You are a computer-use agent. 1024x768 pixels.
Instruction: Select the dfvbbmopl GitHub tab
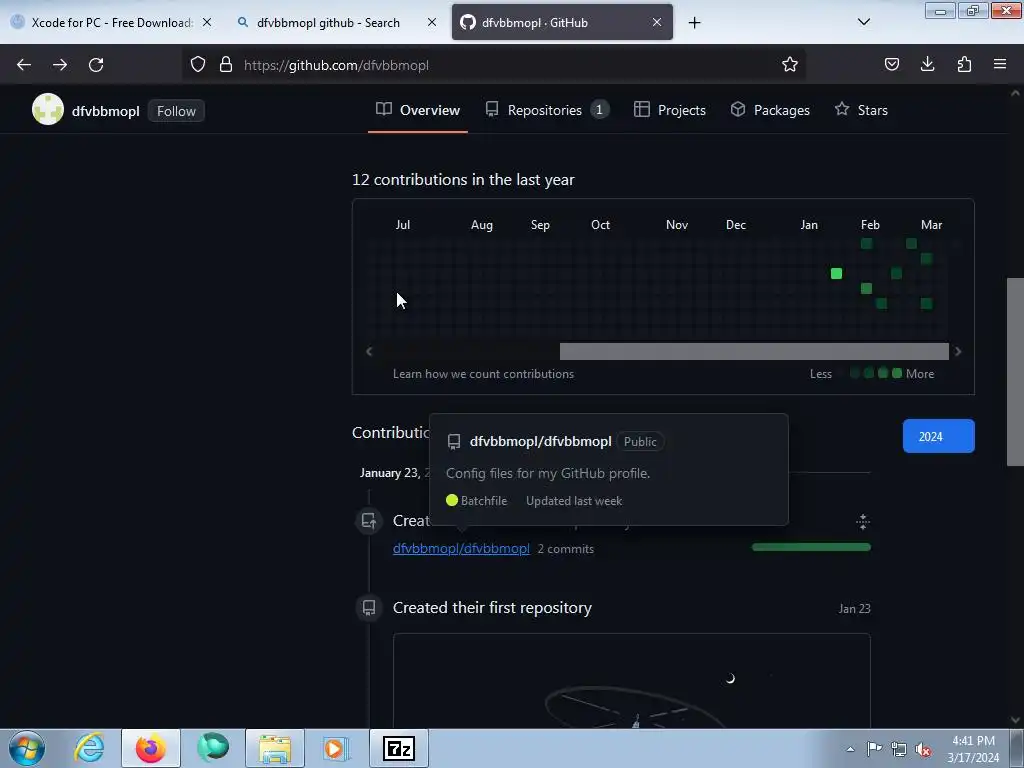pos(562,22)
